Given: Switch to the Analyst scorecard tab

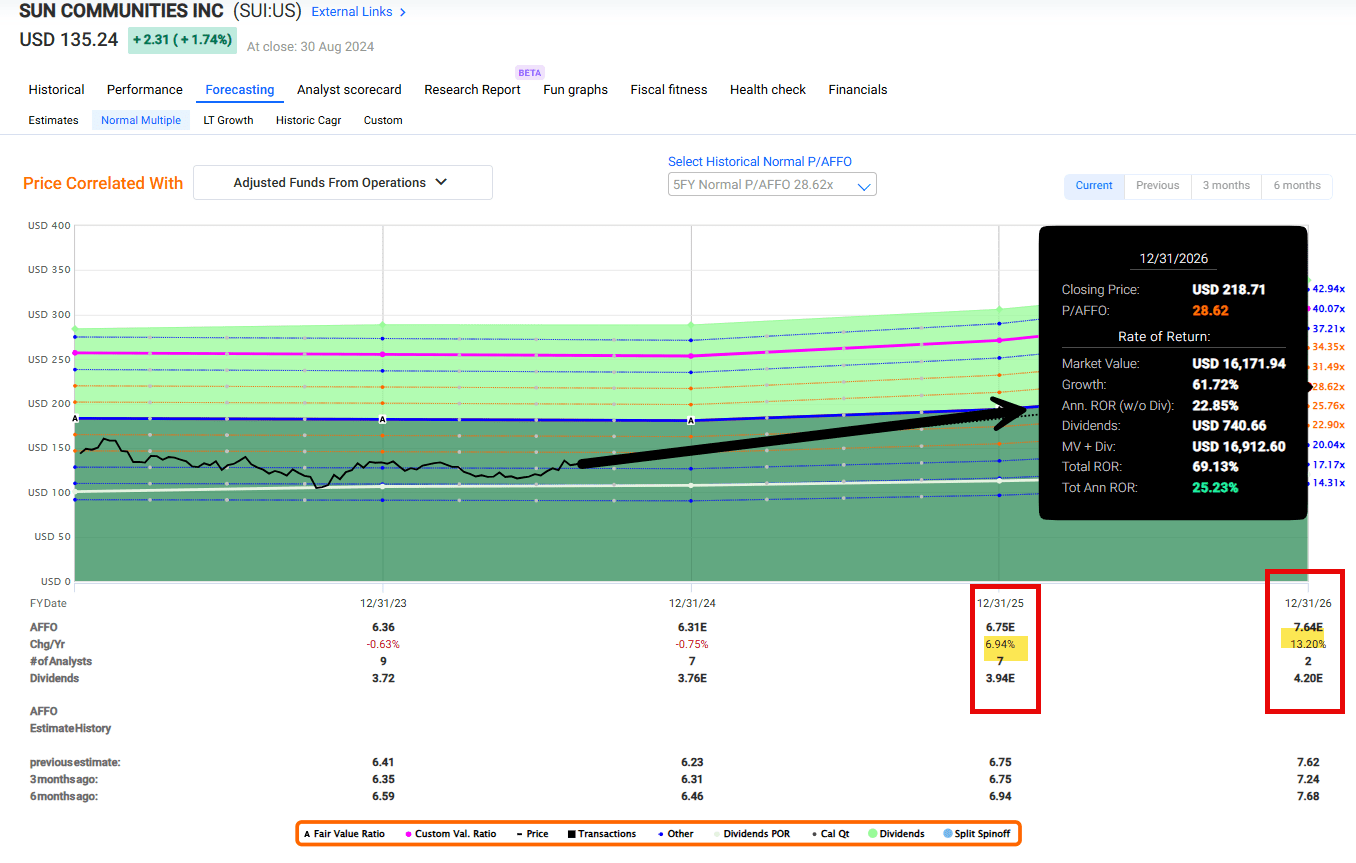Looking at the screenshot, I should (x=349, y=90).
